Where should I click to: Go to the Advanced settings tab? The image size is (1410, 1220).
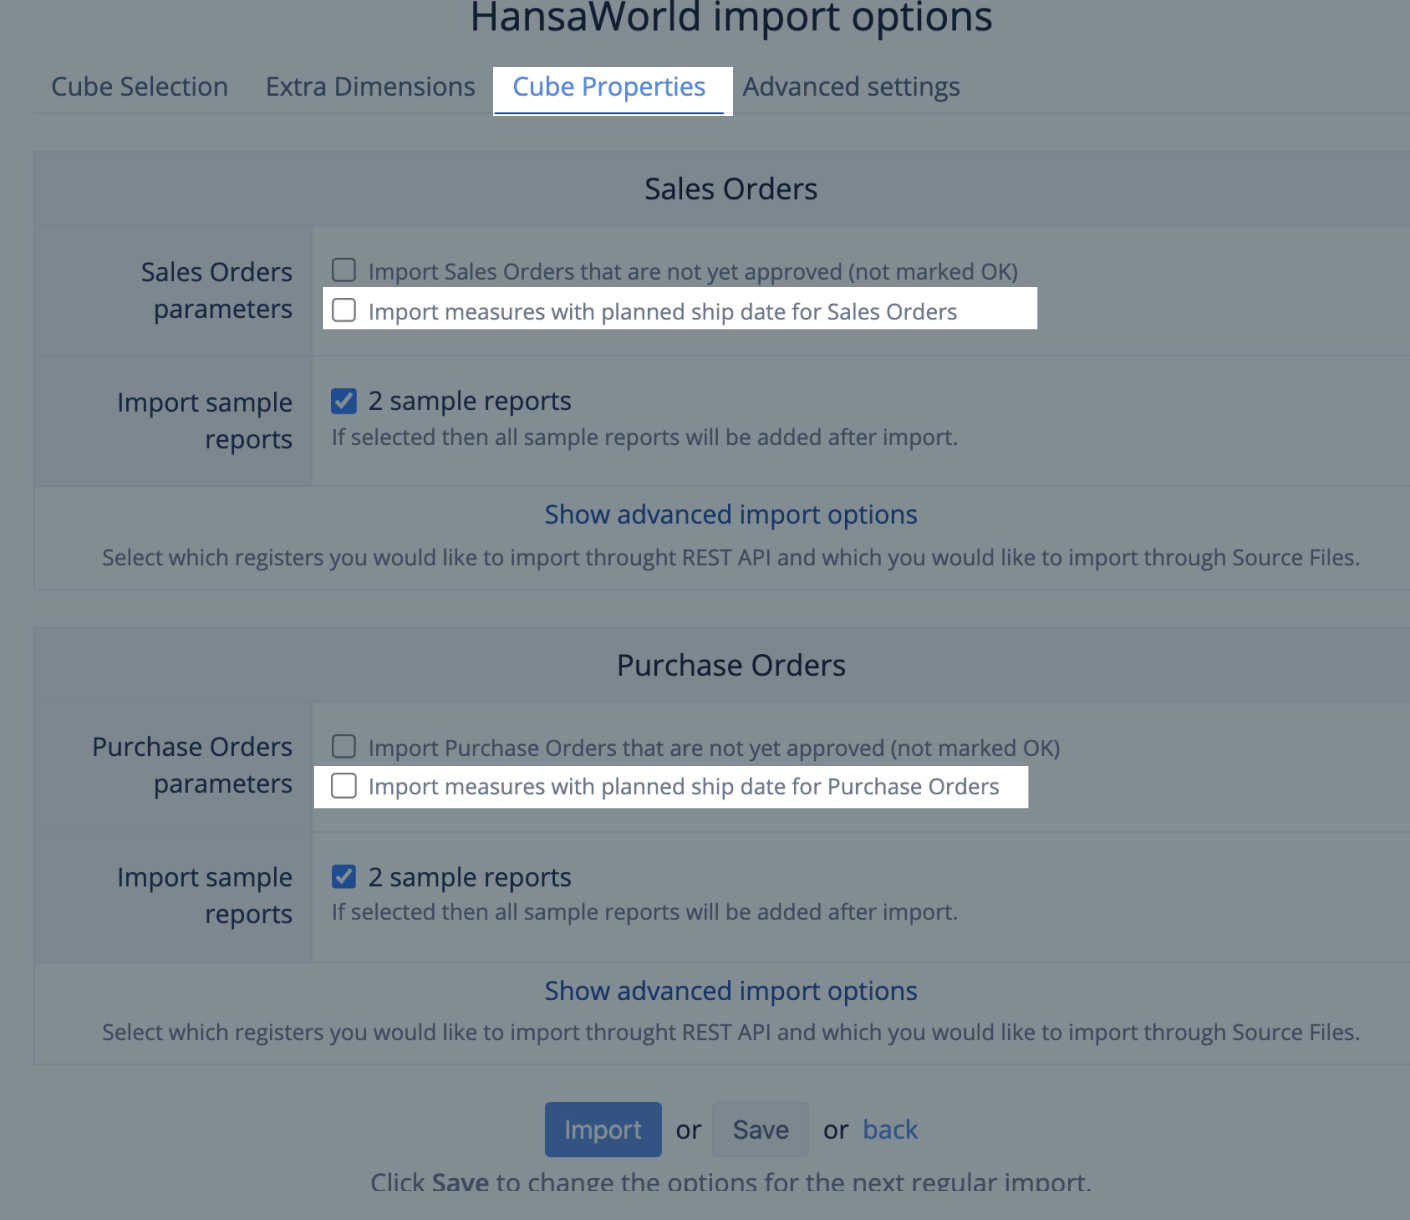click(851, 87)
